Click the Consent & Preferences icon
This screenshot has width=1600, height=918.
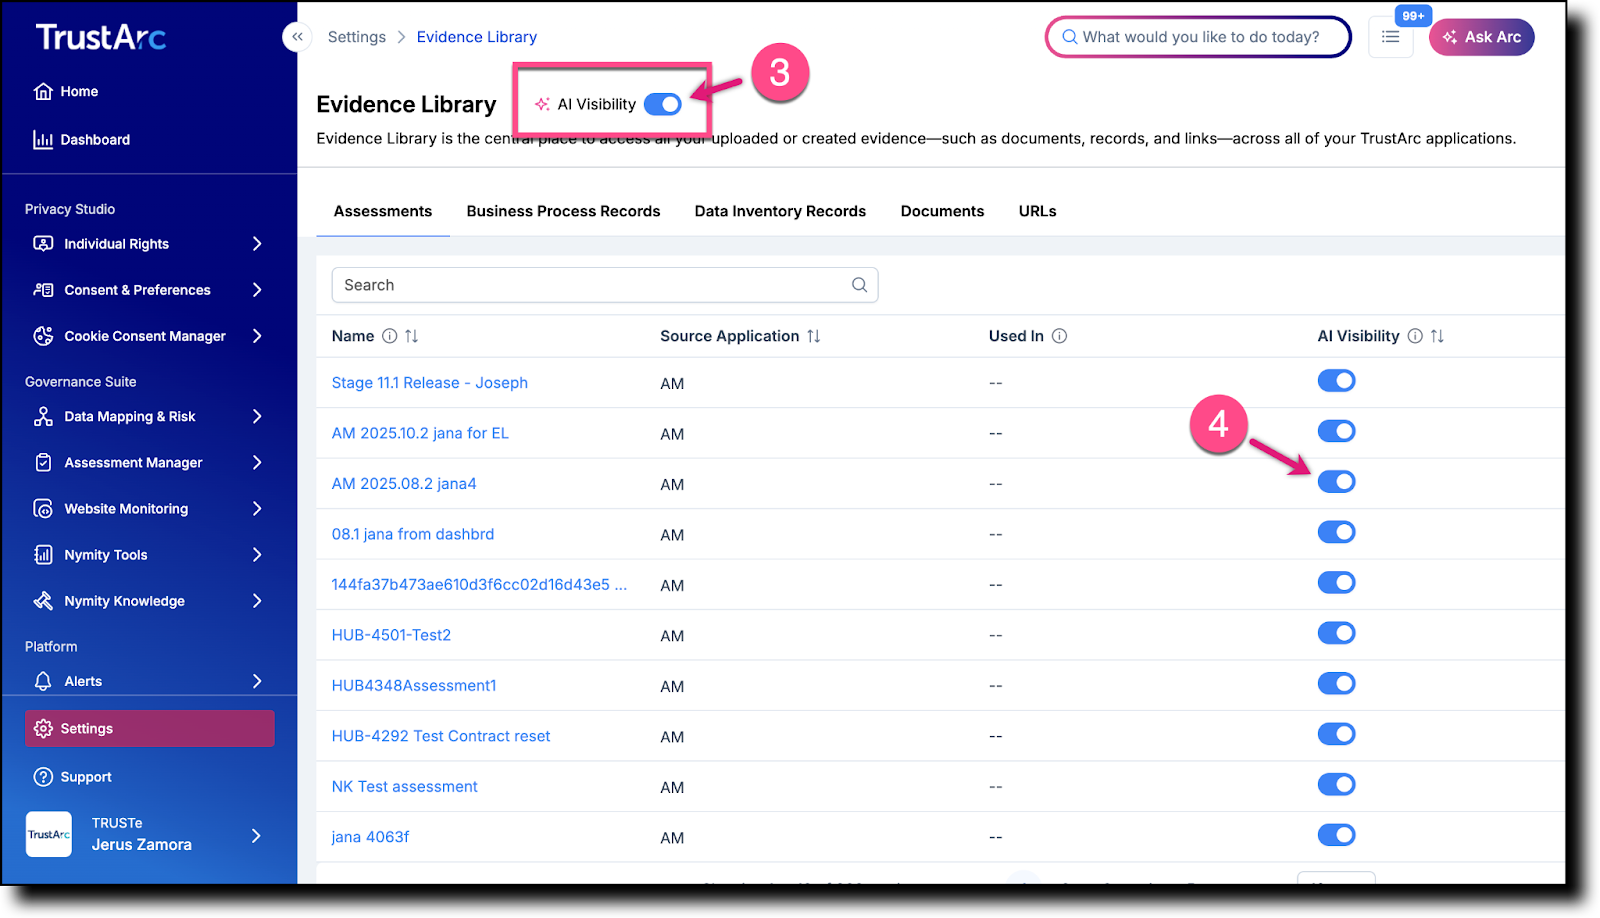[43, 290]
